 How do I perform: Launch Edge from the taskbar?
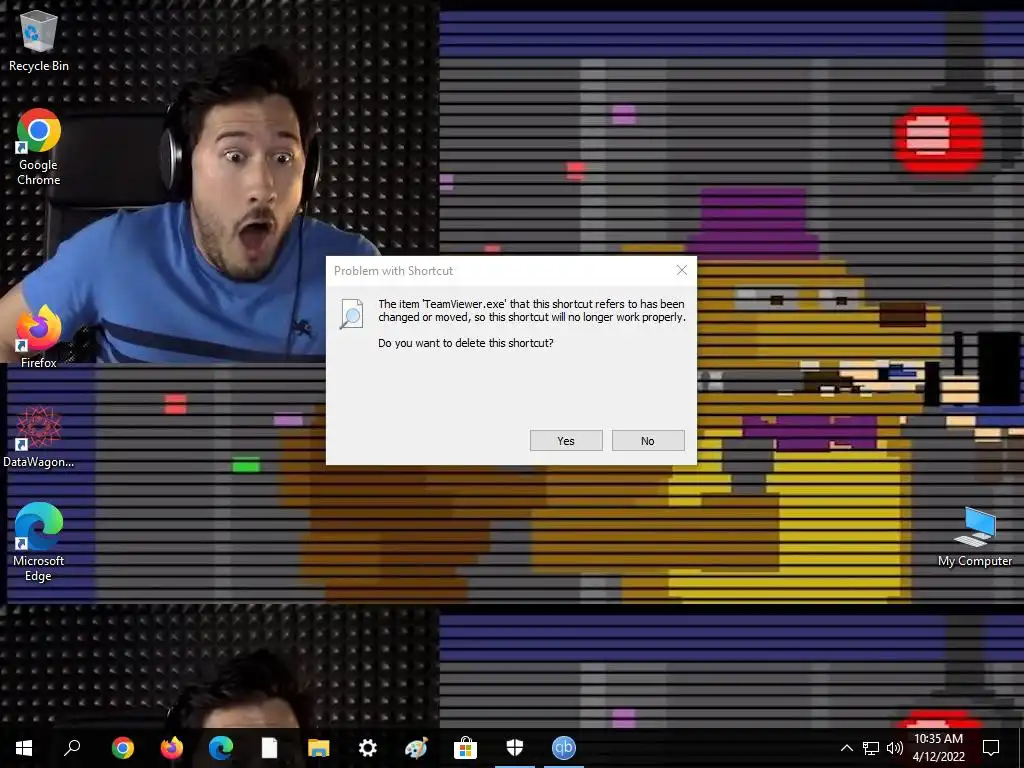(221, 748)
